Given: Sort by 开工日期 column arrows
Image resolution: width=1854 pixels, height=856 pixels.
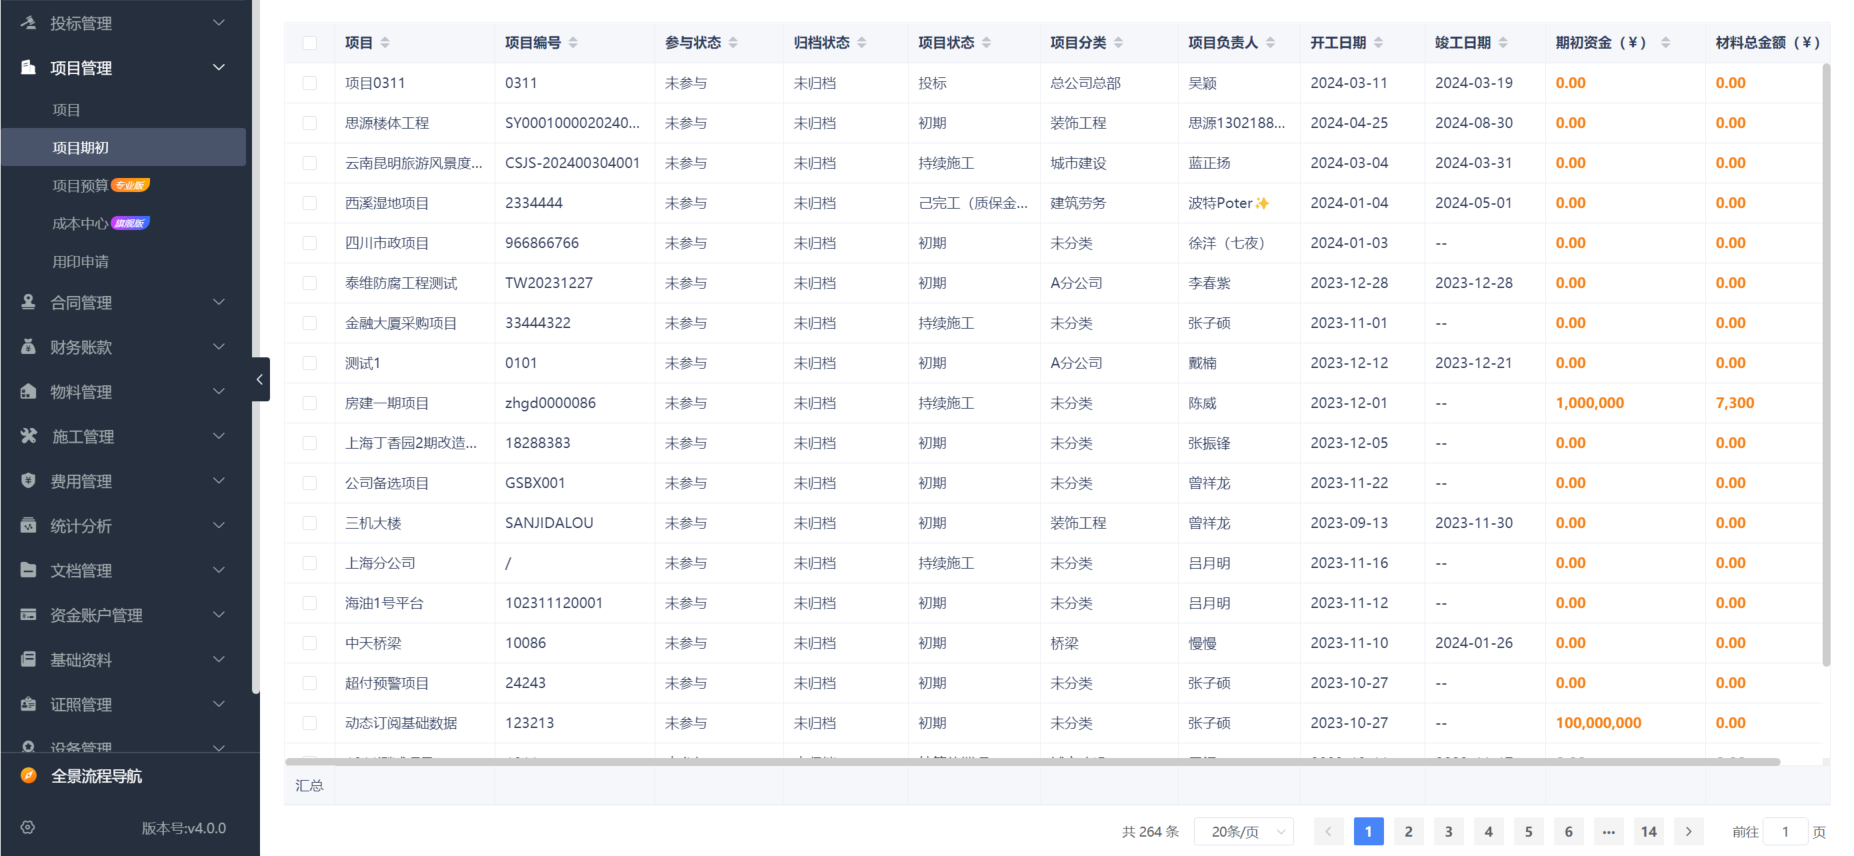Looking at the screenshot, I should [x=1378, y=43].
